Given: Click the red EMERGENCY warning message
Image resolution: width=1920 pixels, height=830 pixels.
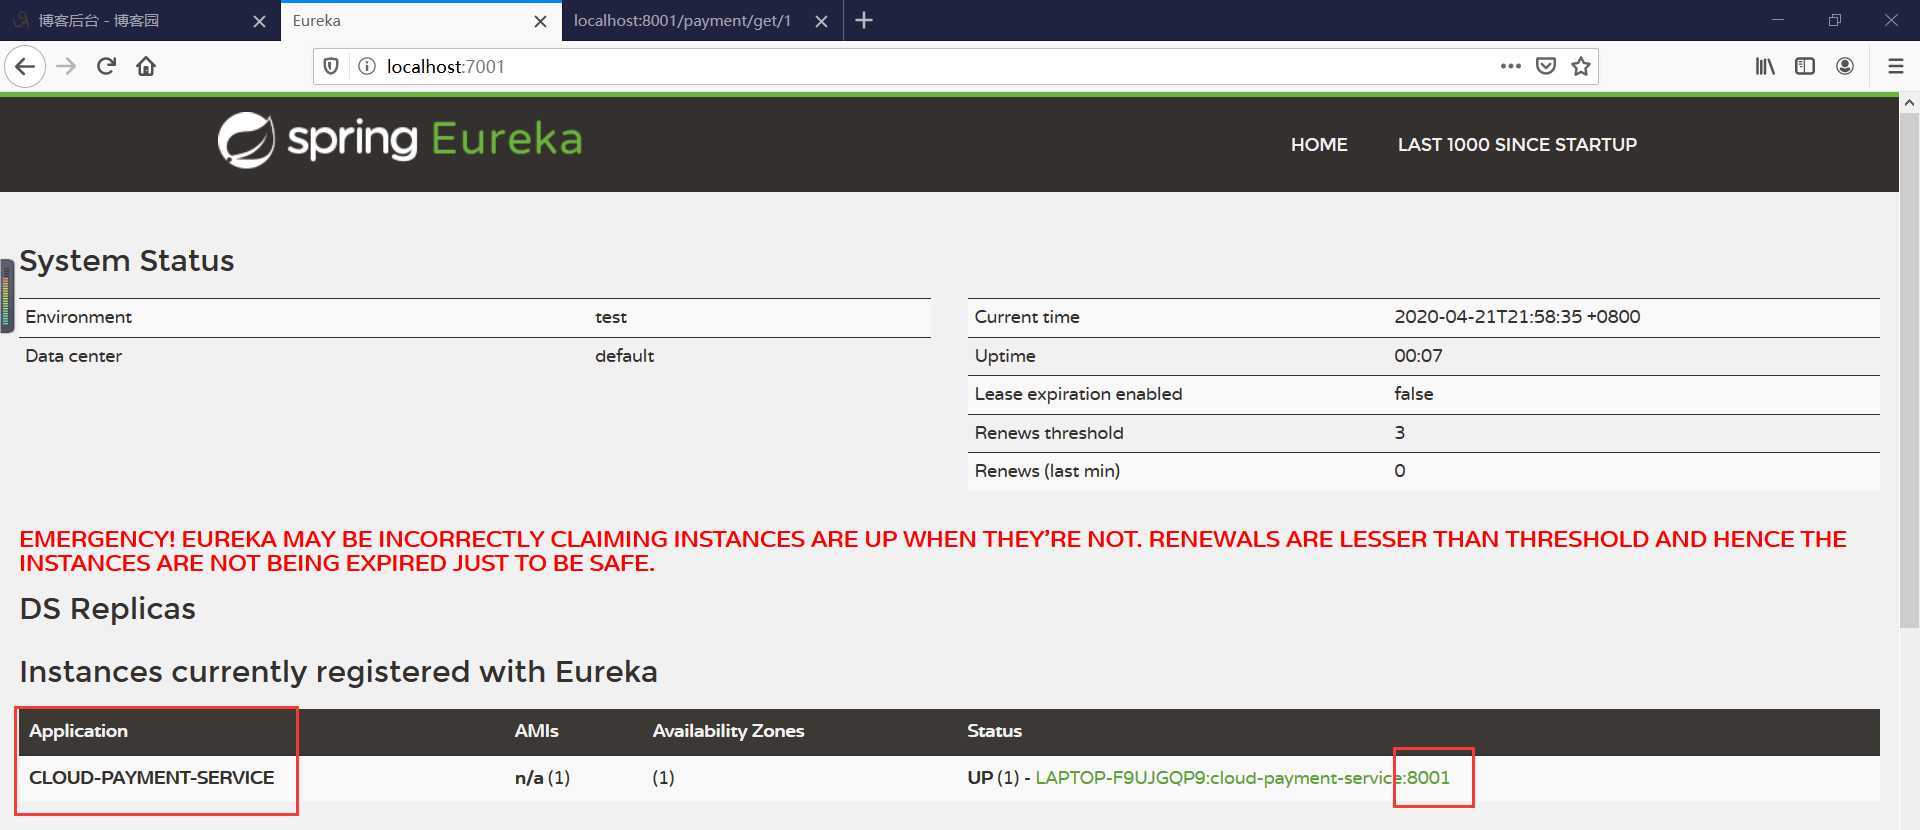Looking at the screenshot, I should tap(932, 551).
